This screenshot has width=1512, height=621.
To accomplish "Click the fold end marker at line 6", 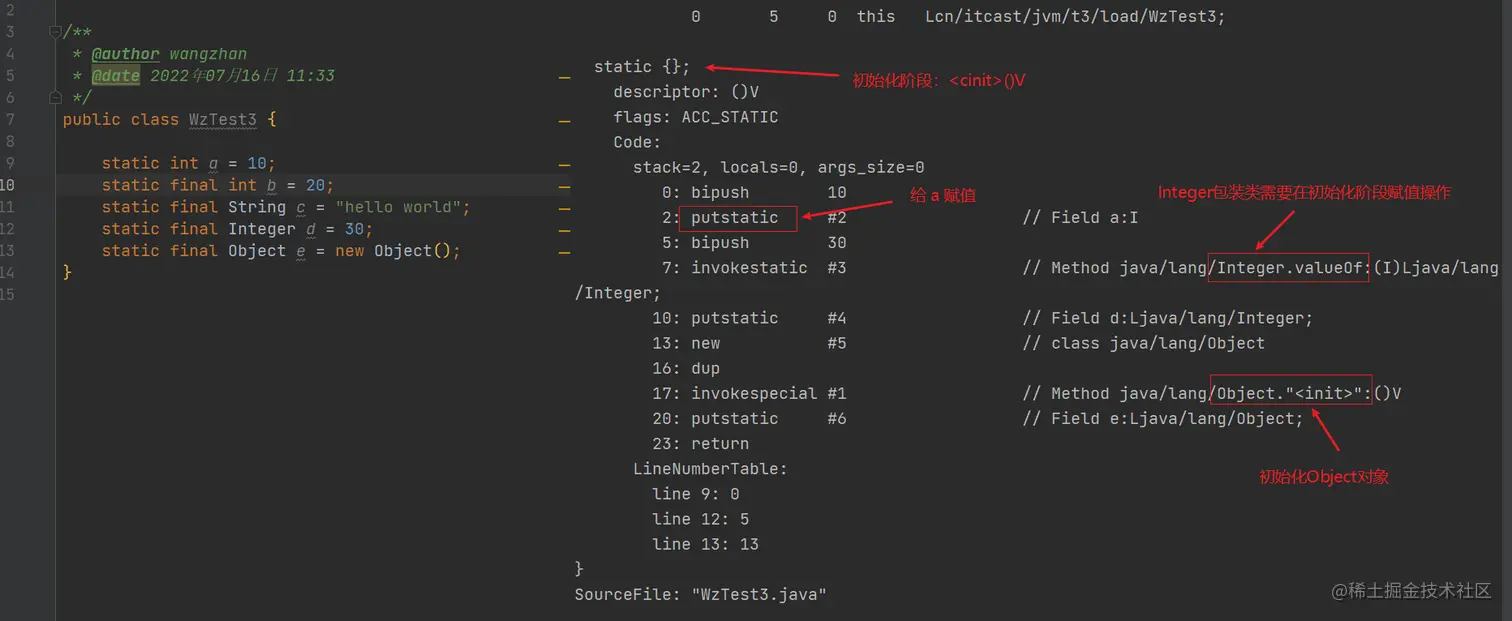I will pyautogui.click(x=55, y=98).
